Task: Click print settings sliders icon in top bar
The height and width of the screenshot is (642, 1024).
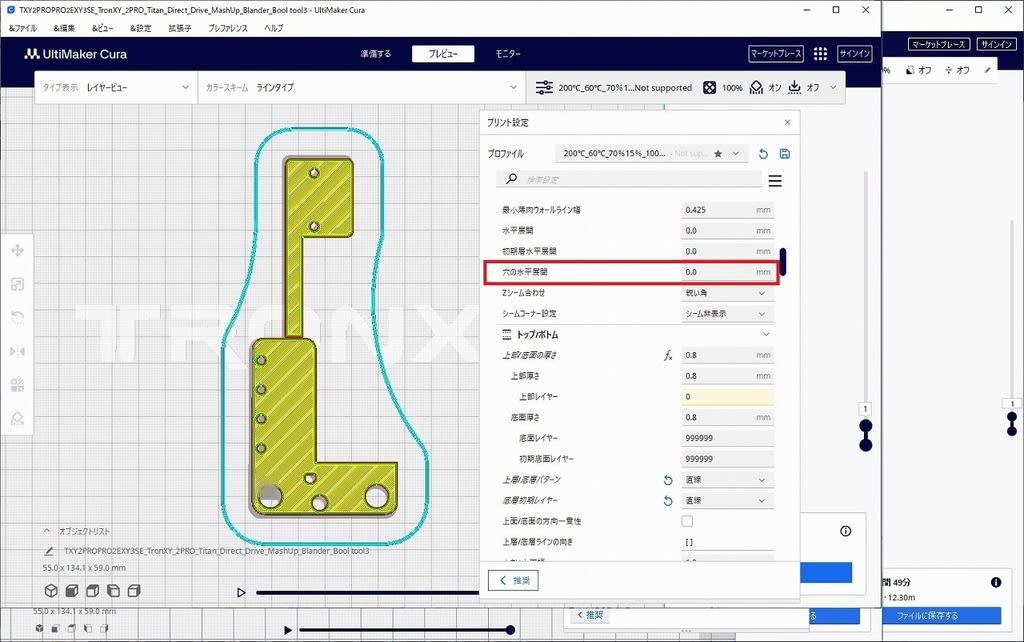Action: coord(544,88)
